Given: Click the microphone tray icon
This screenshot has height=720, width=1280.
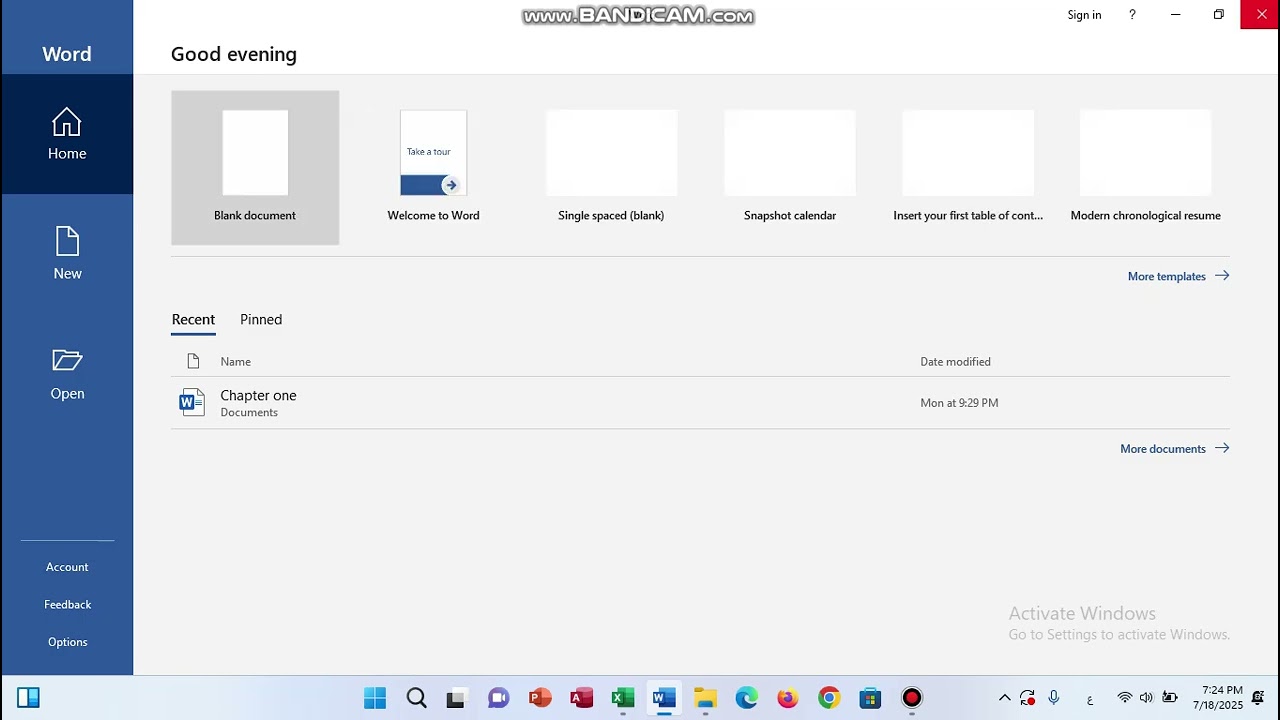Looking at the screenshot, I should (1054, 698).
